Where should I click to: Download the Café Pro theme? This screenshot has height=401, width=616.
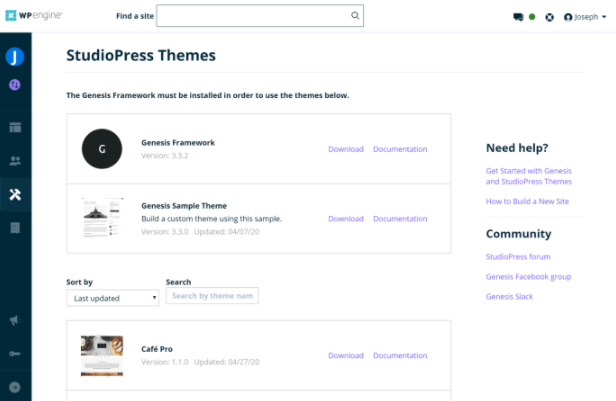click(346, 355)
